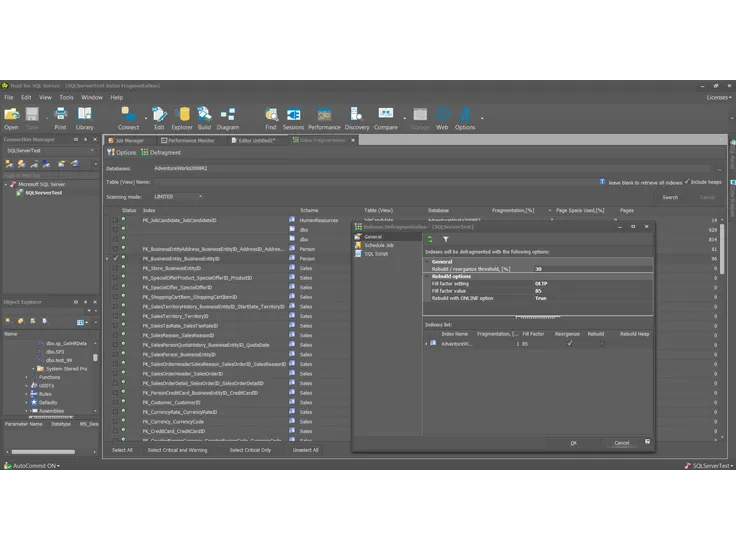736x550 pixels.
Task: Open the Window menu
Action: [92, 98]
